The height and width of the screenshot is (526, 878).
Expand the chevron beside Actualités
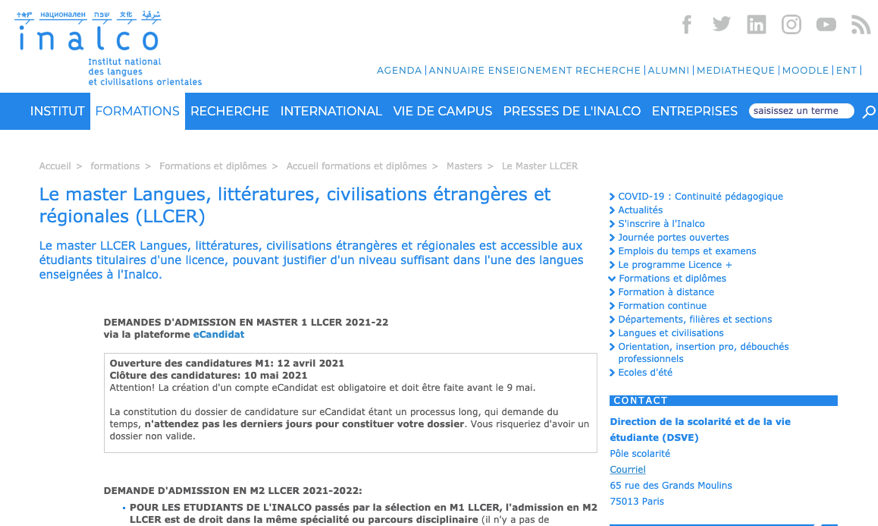point(611,211)
